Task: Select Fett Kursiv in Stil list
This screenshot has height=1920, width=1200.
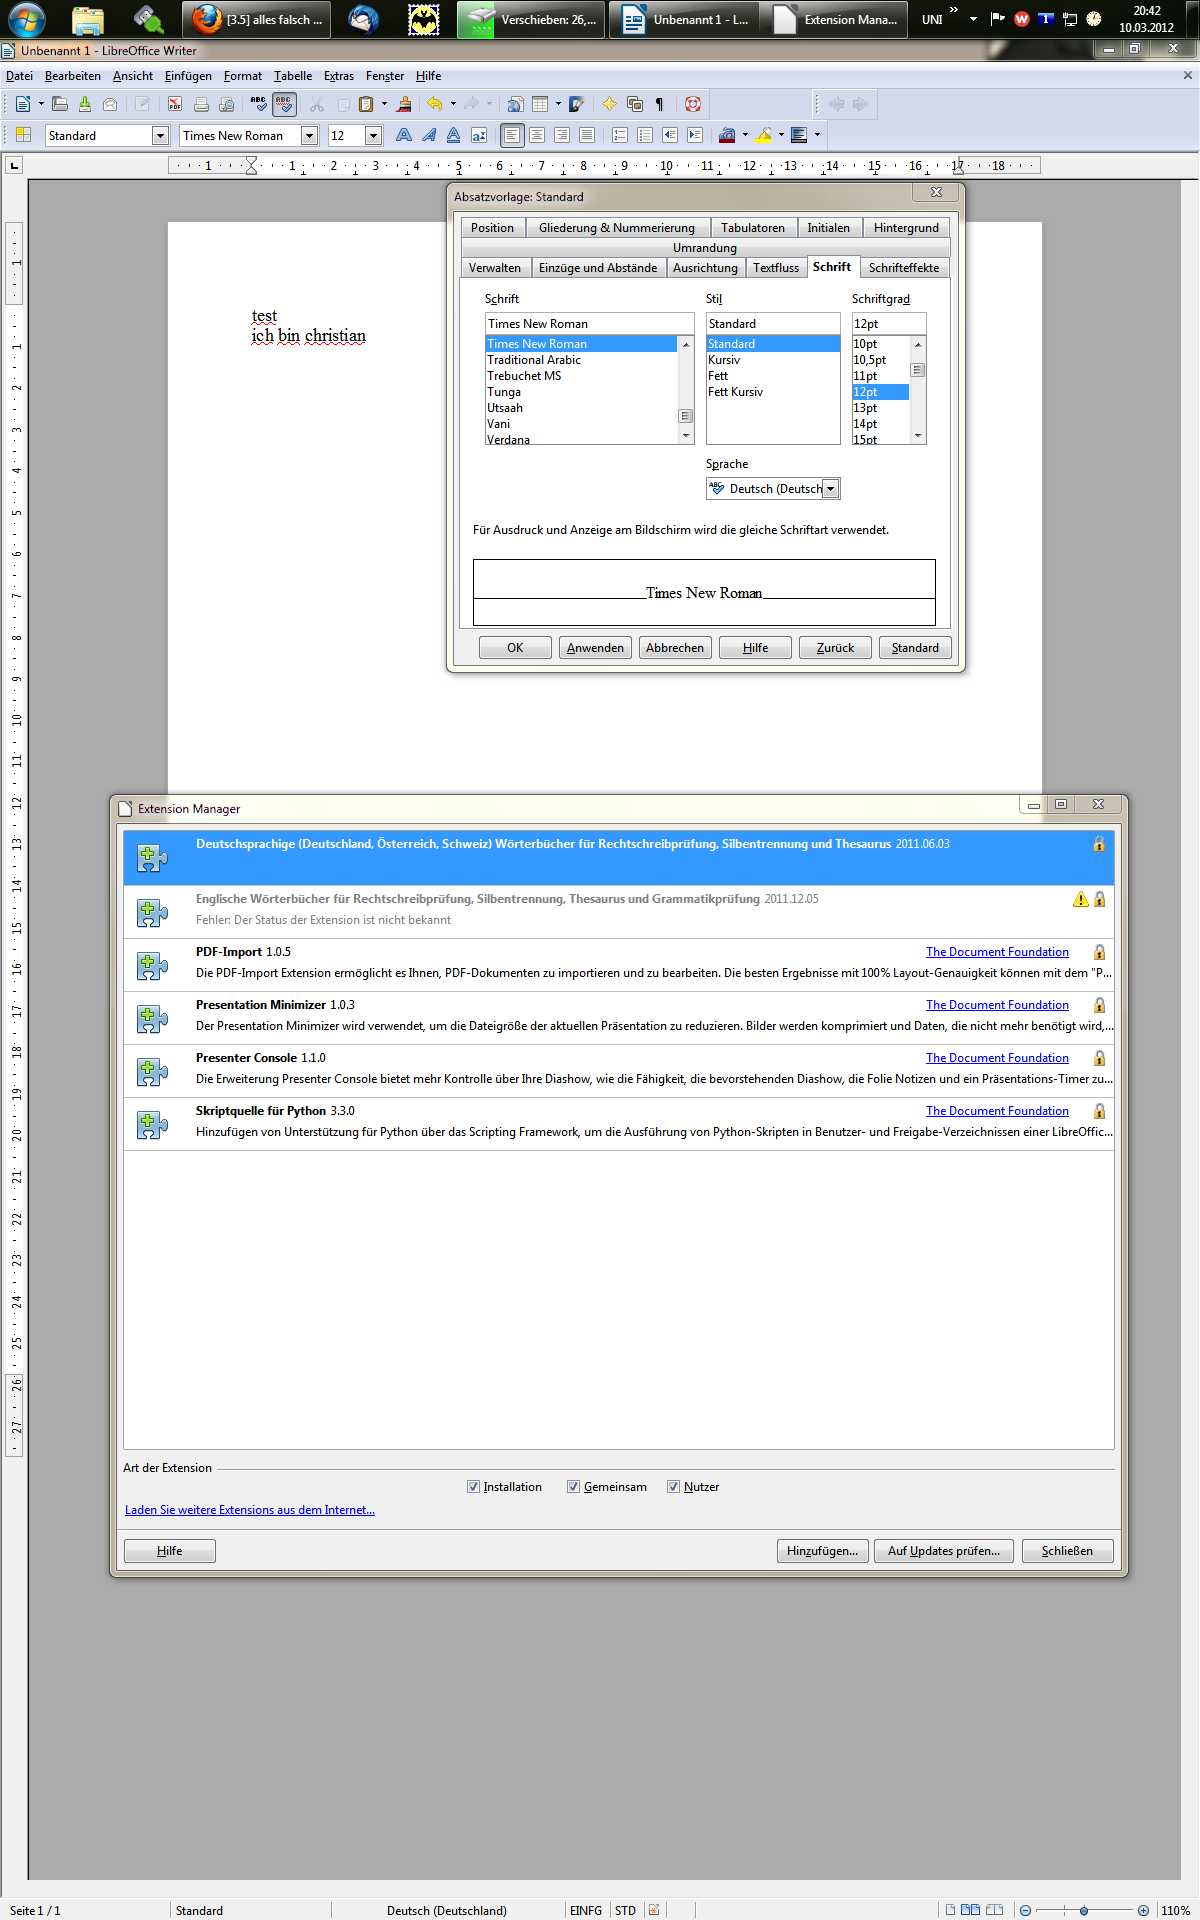Action: pyautogui.click(x=735, y=392)
